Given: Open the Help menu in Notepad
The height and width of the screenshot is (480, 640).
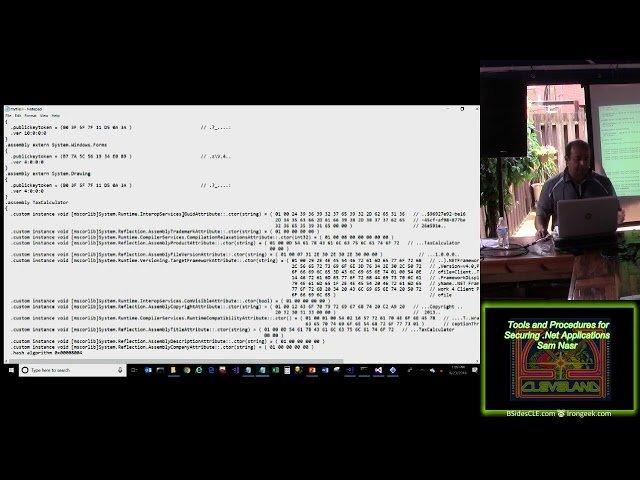Looking at the screenshot, I should [55, 115].
